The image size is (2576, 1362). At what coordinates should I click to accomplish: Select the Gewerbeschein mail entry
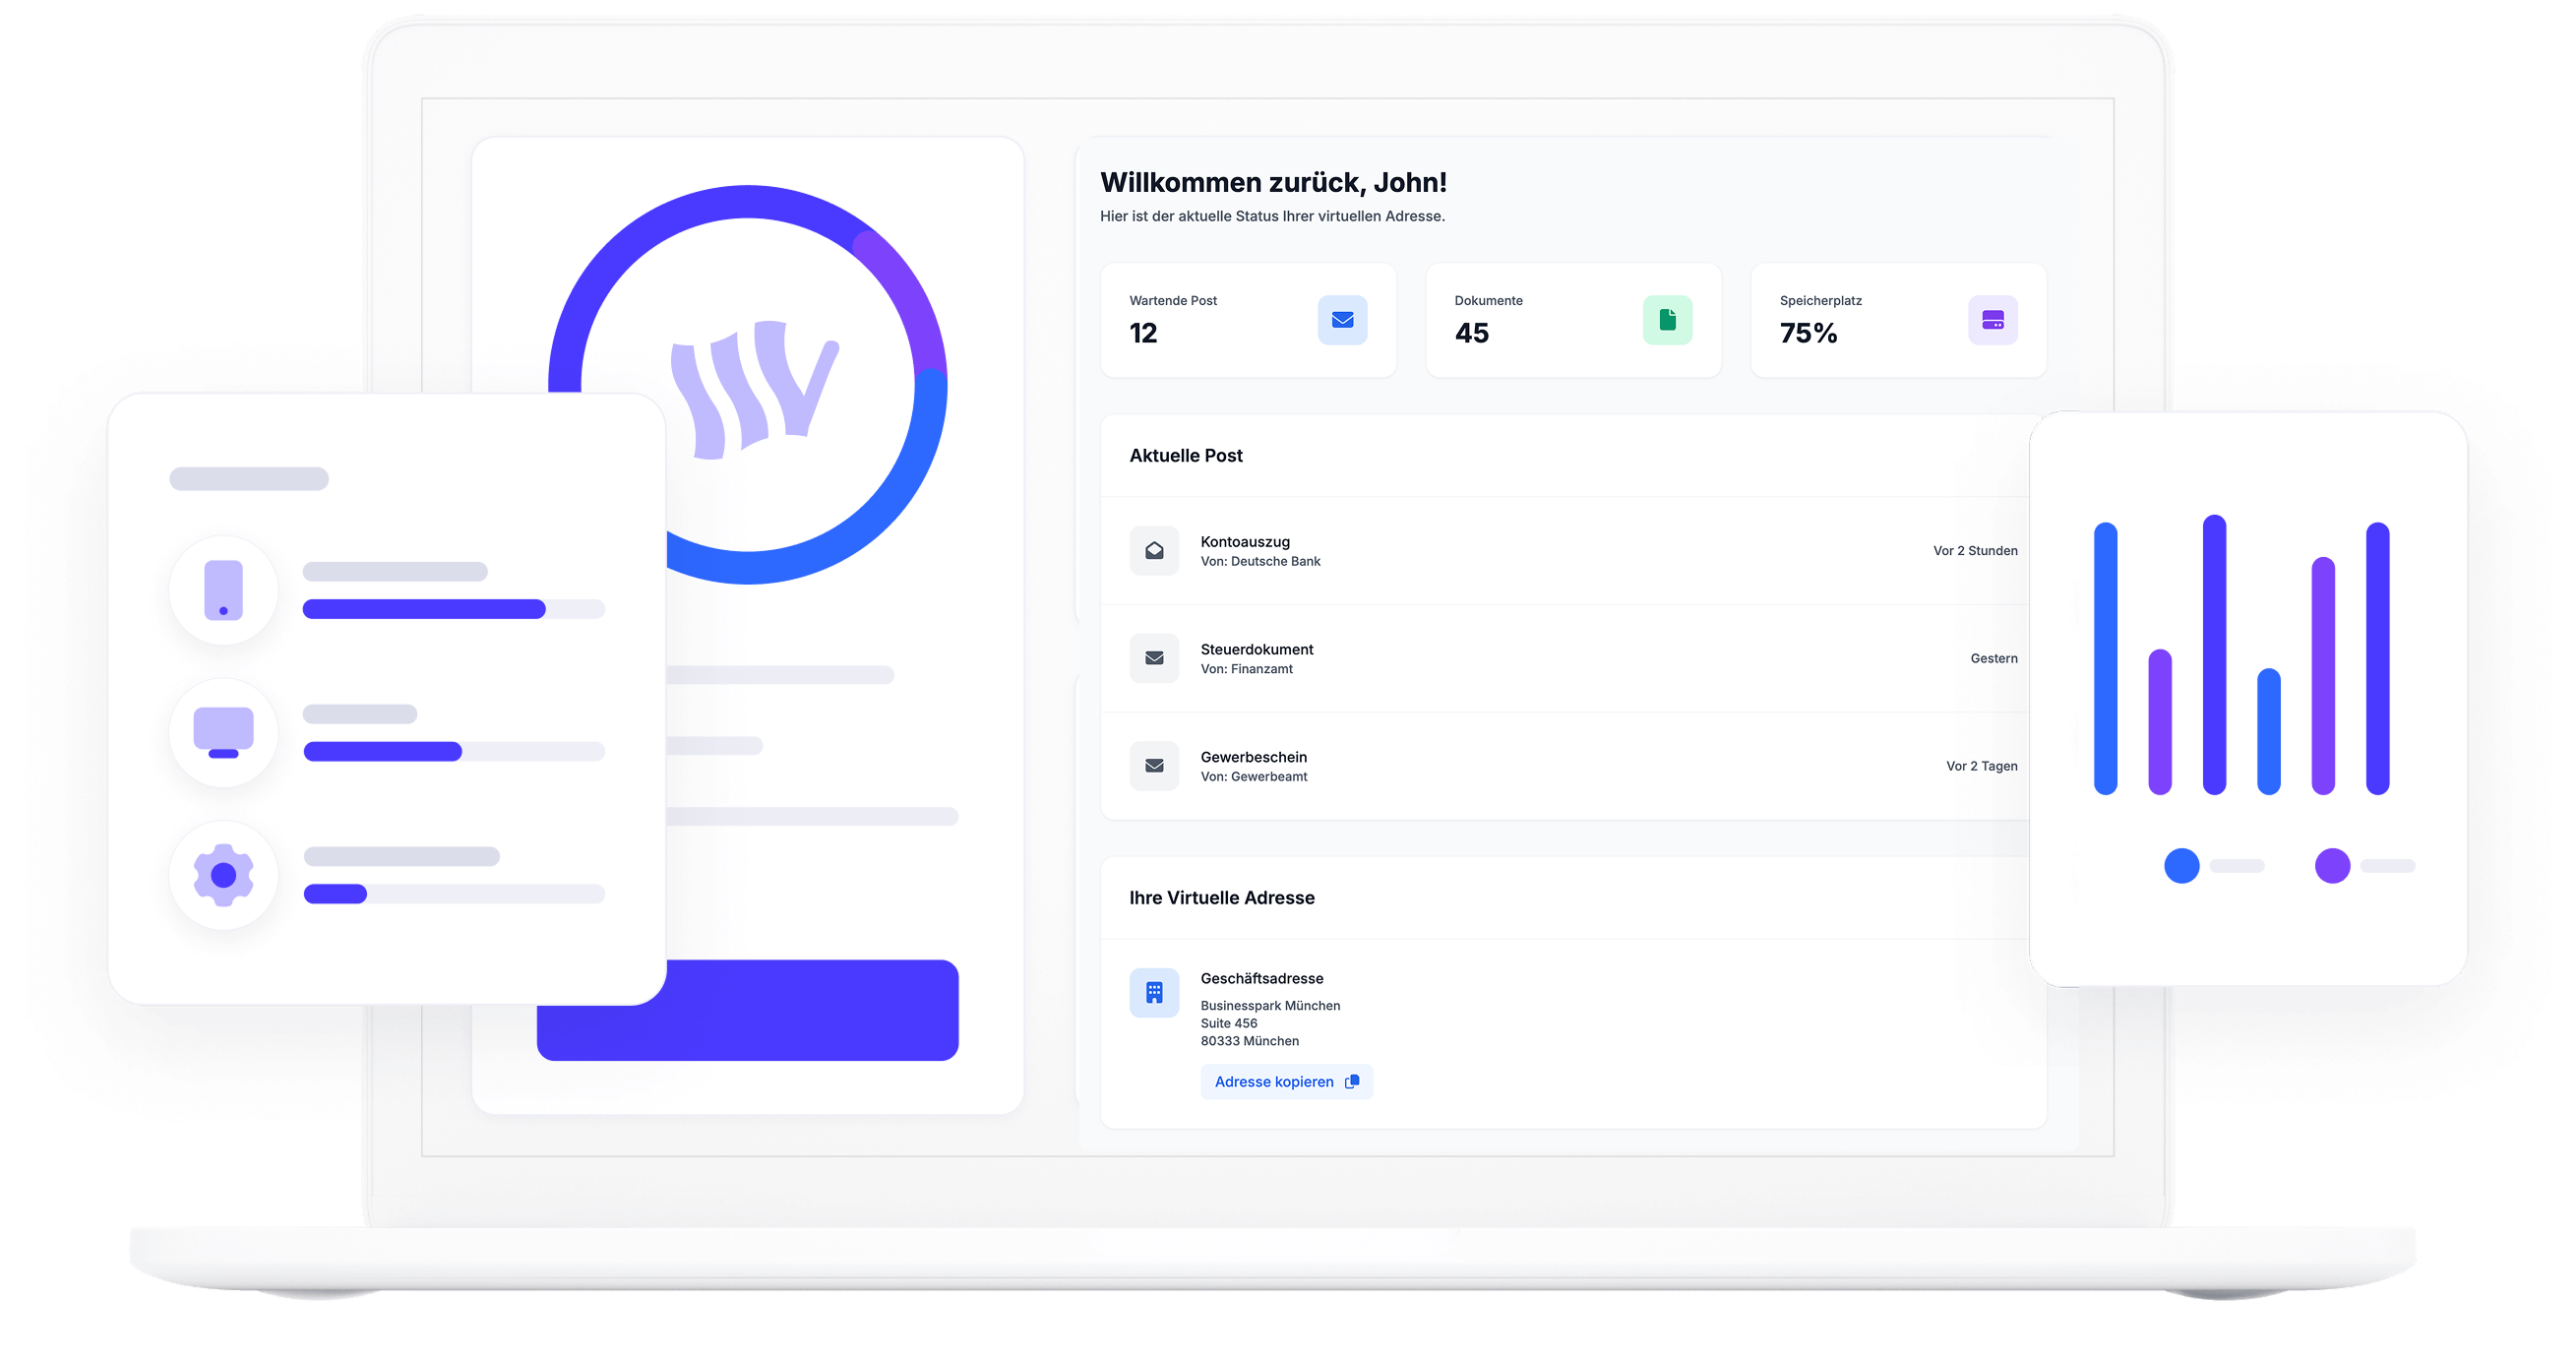coord(1253,757)
